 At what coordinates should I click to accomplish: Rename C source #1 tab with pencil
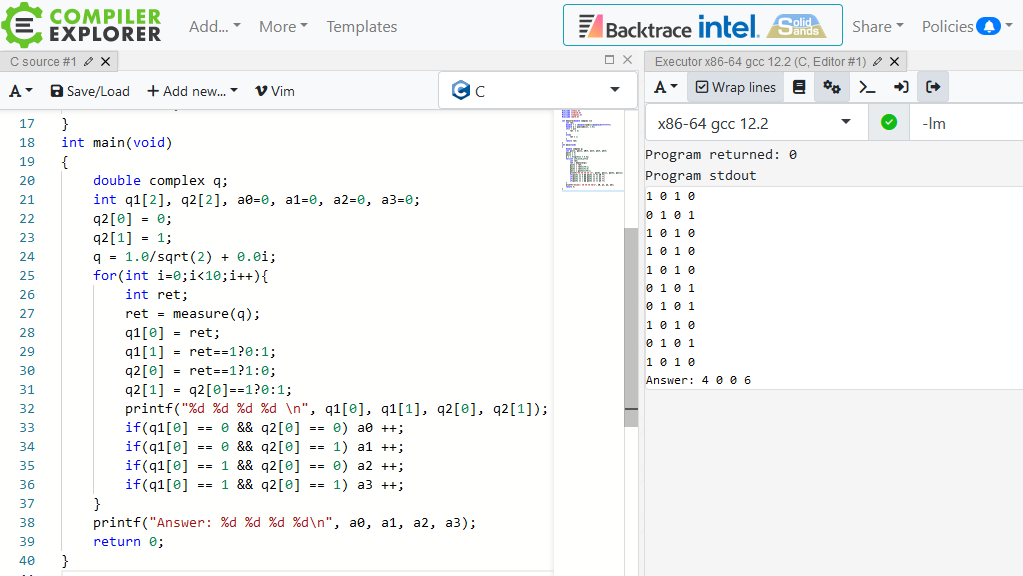(88, 62)
